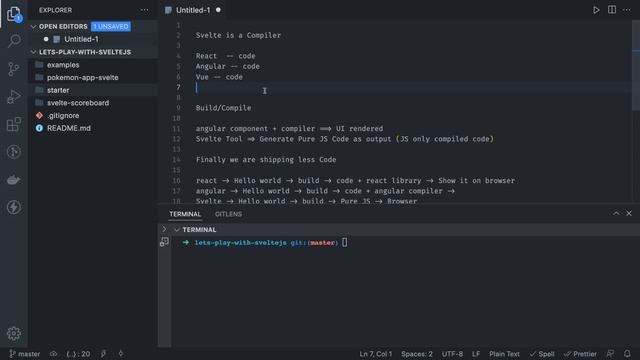This screenshot has width=640, height=360.
Task: Click the split terminal icon in panel gutter
Action: [x=164, y=242]
